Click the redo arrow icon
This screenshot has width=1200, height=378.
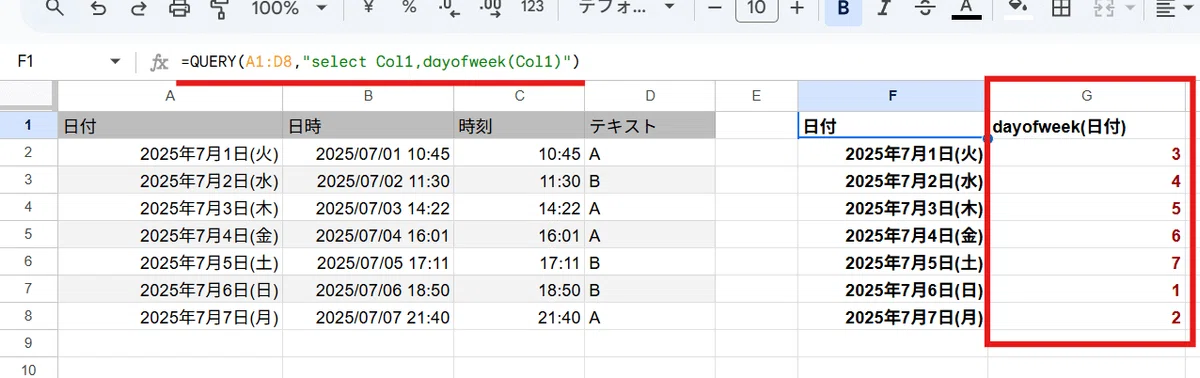(138, 8)
